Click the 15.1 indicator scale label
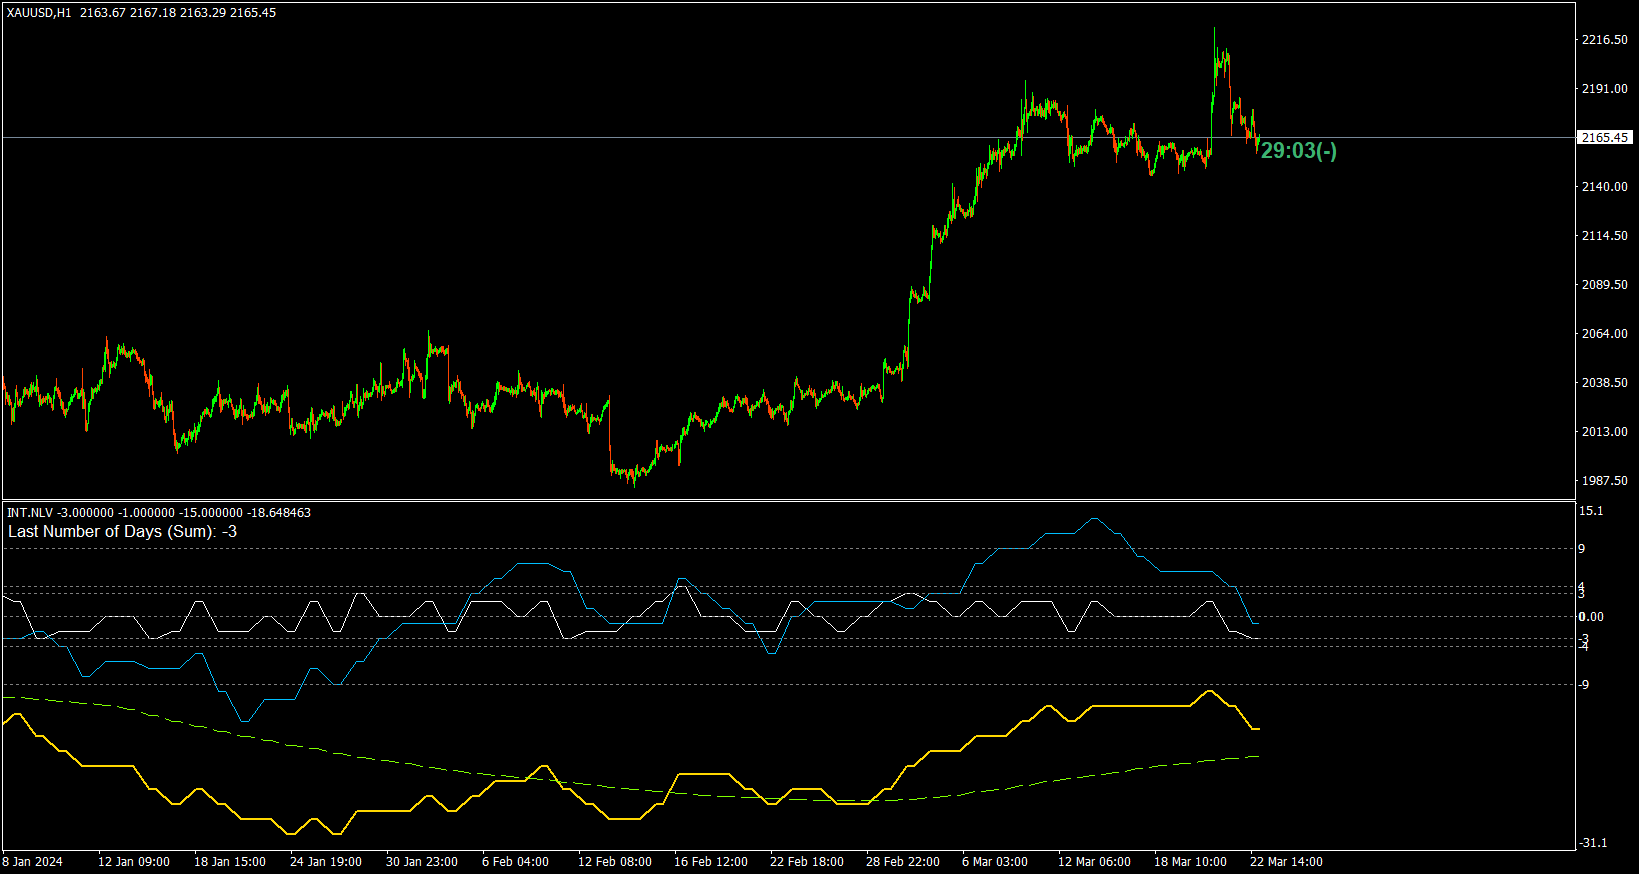The height and width of the screenshot is (874, 1639). [x=1591, y=511]
